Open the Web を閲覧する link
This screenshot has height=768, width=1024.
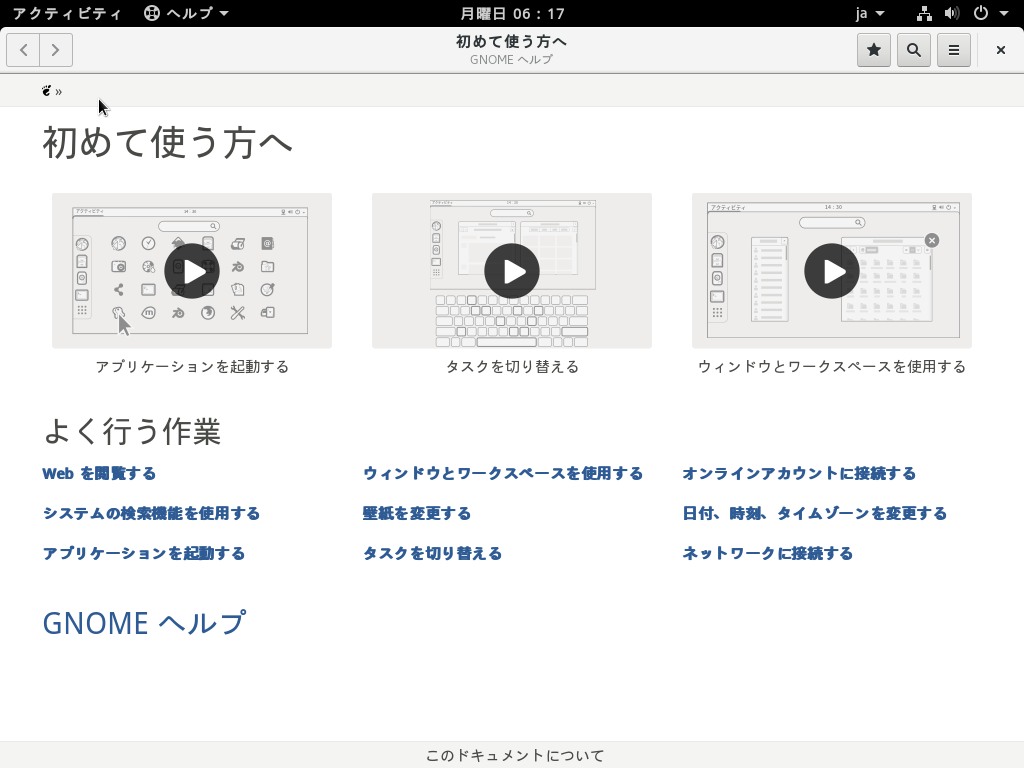coord(99,473)
